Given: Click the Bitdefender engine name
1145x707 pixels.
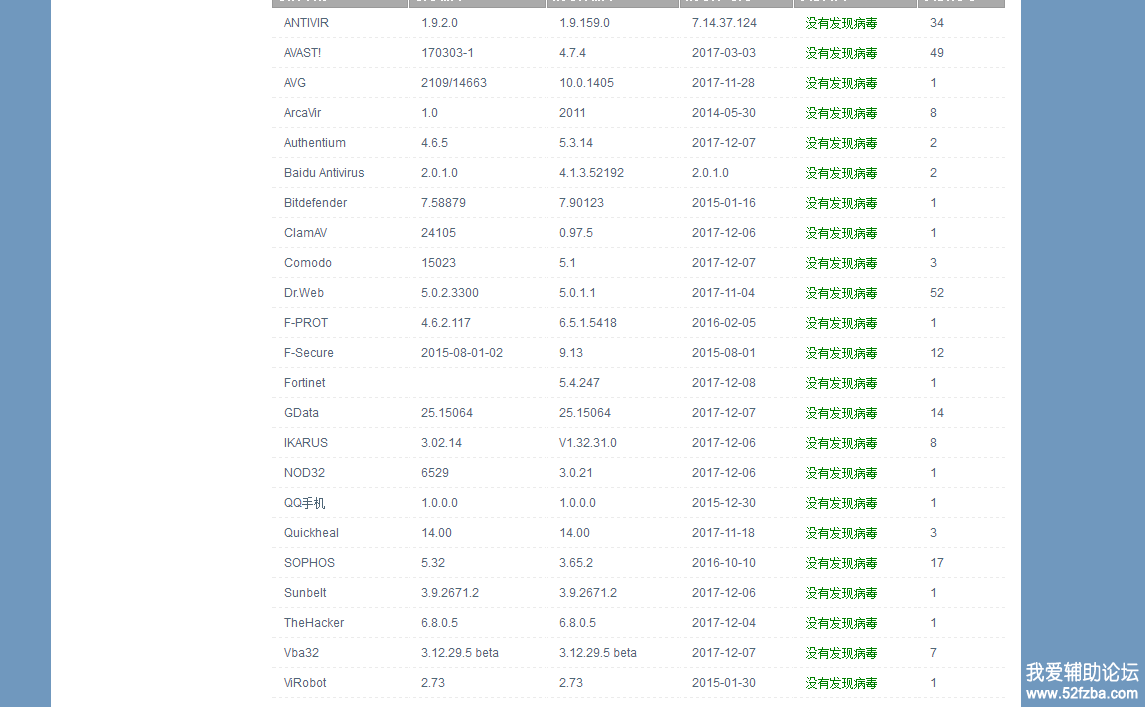Looking at the screenshot, I should [x=315, y=203].
